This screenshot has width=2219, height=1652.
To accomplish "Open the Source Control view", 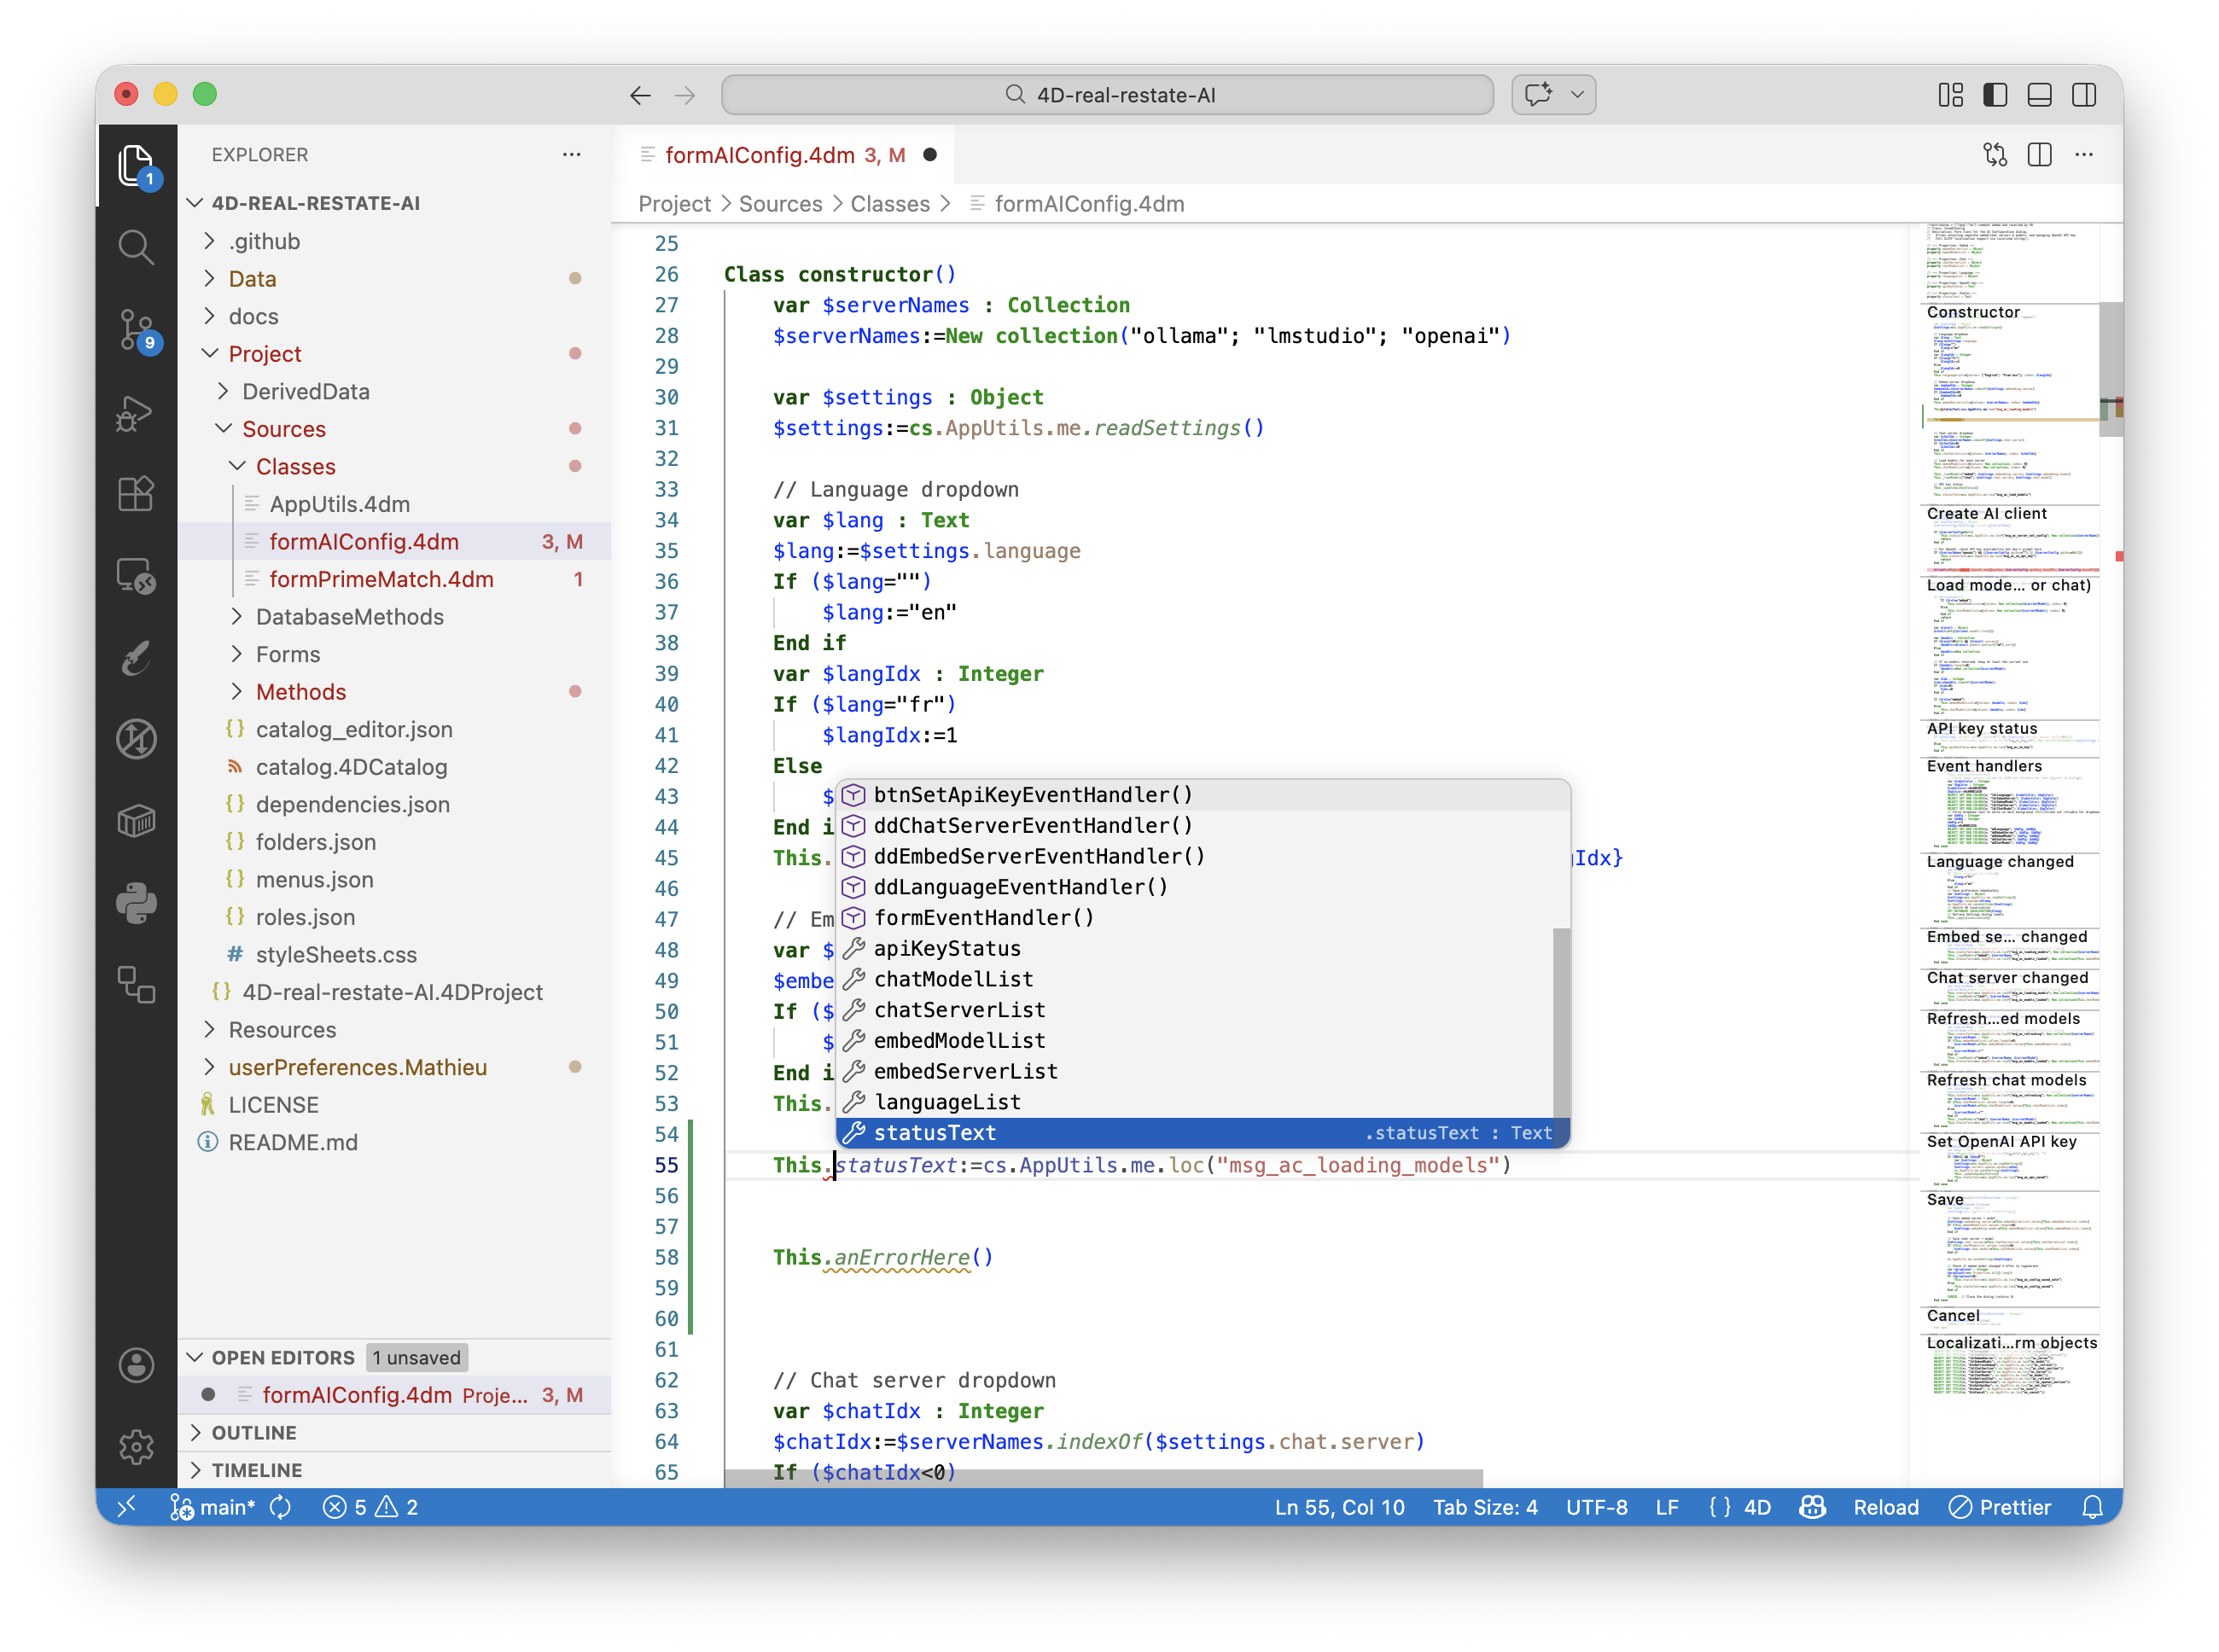I will tap(136, 329).
